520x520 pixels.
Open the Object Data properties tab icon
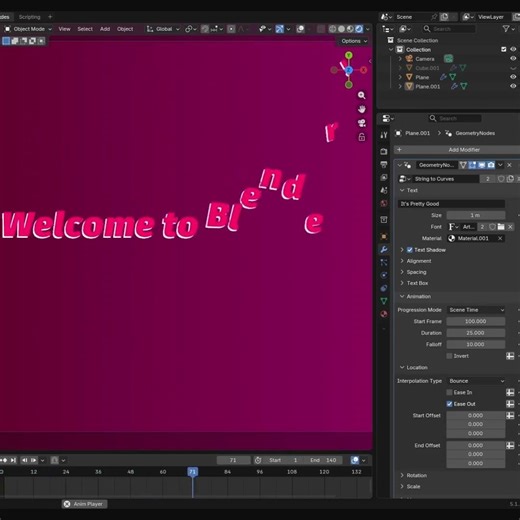click(384, 301)
